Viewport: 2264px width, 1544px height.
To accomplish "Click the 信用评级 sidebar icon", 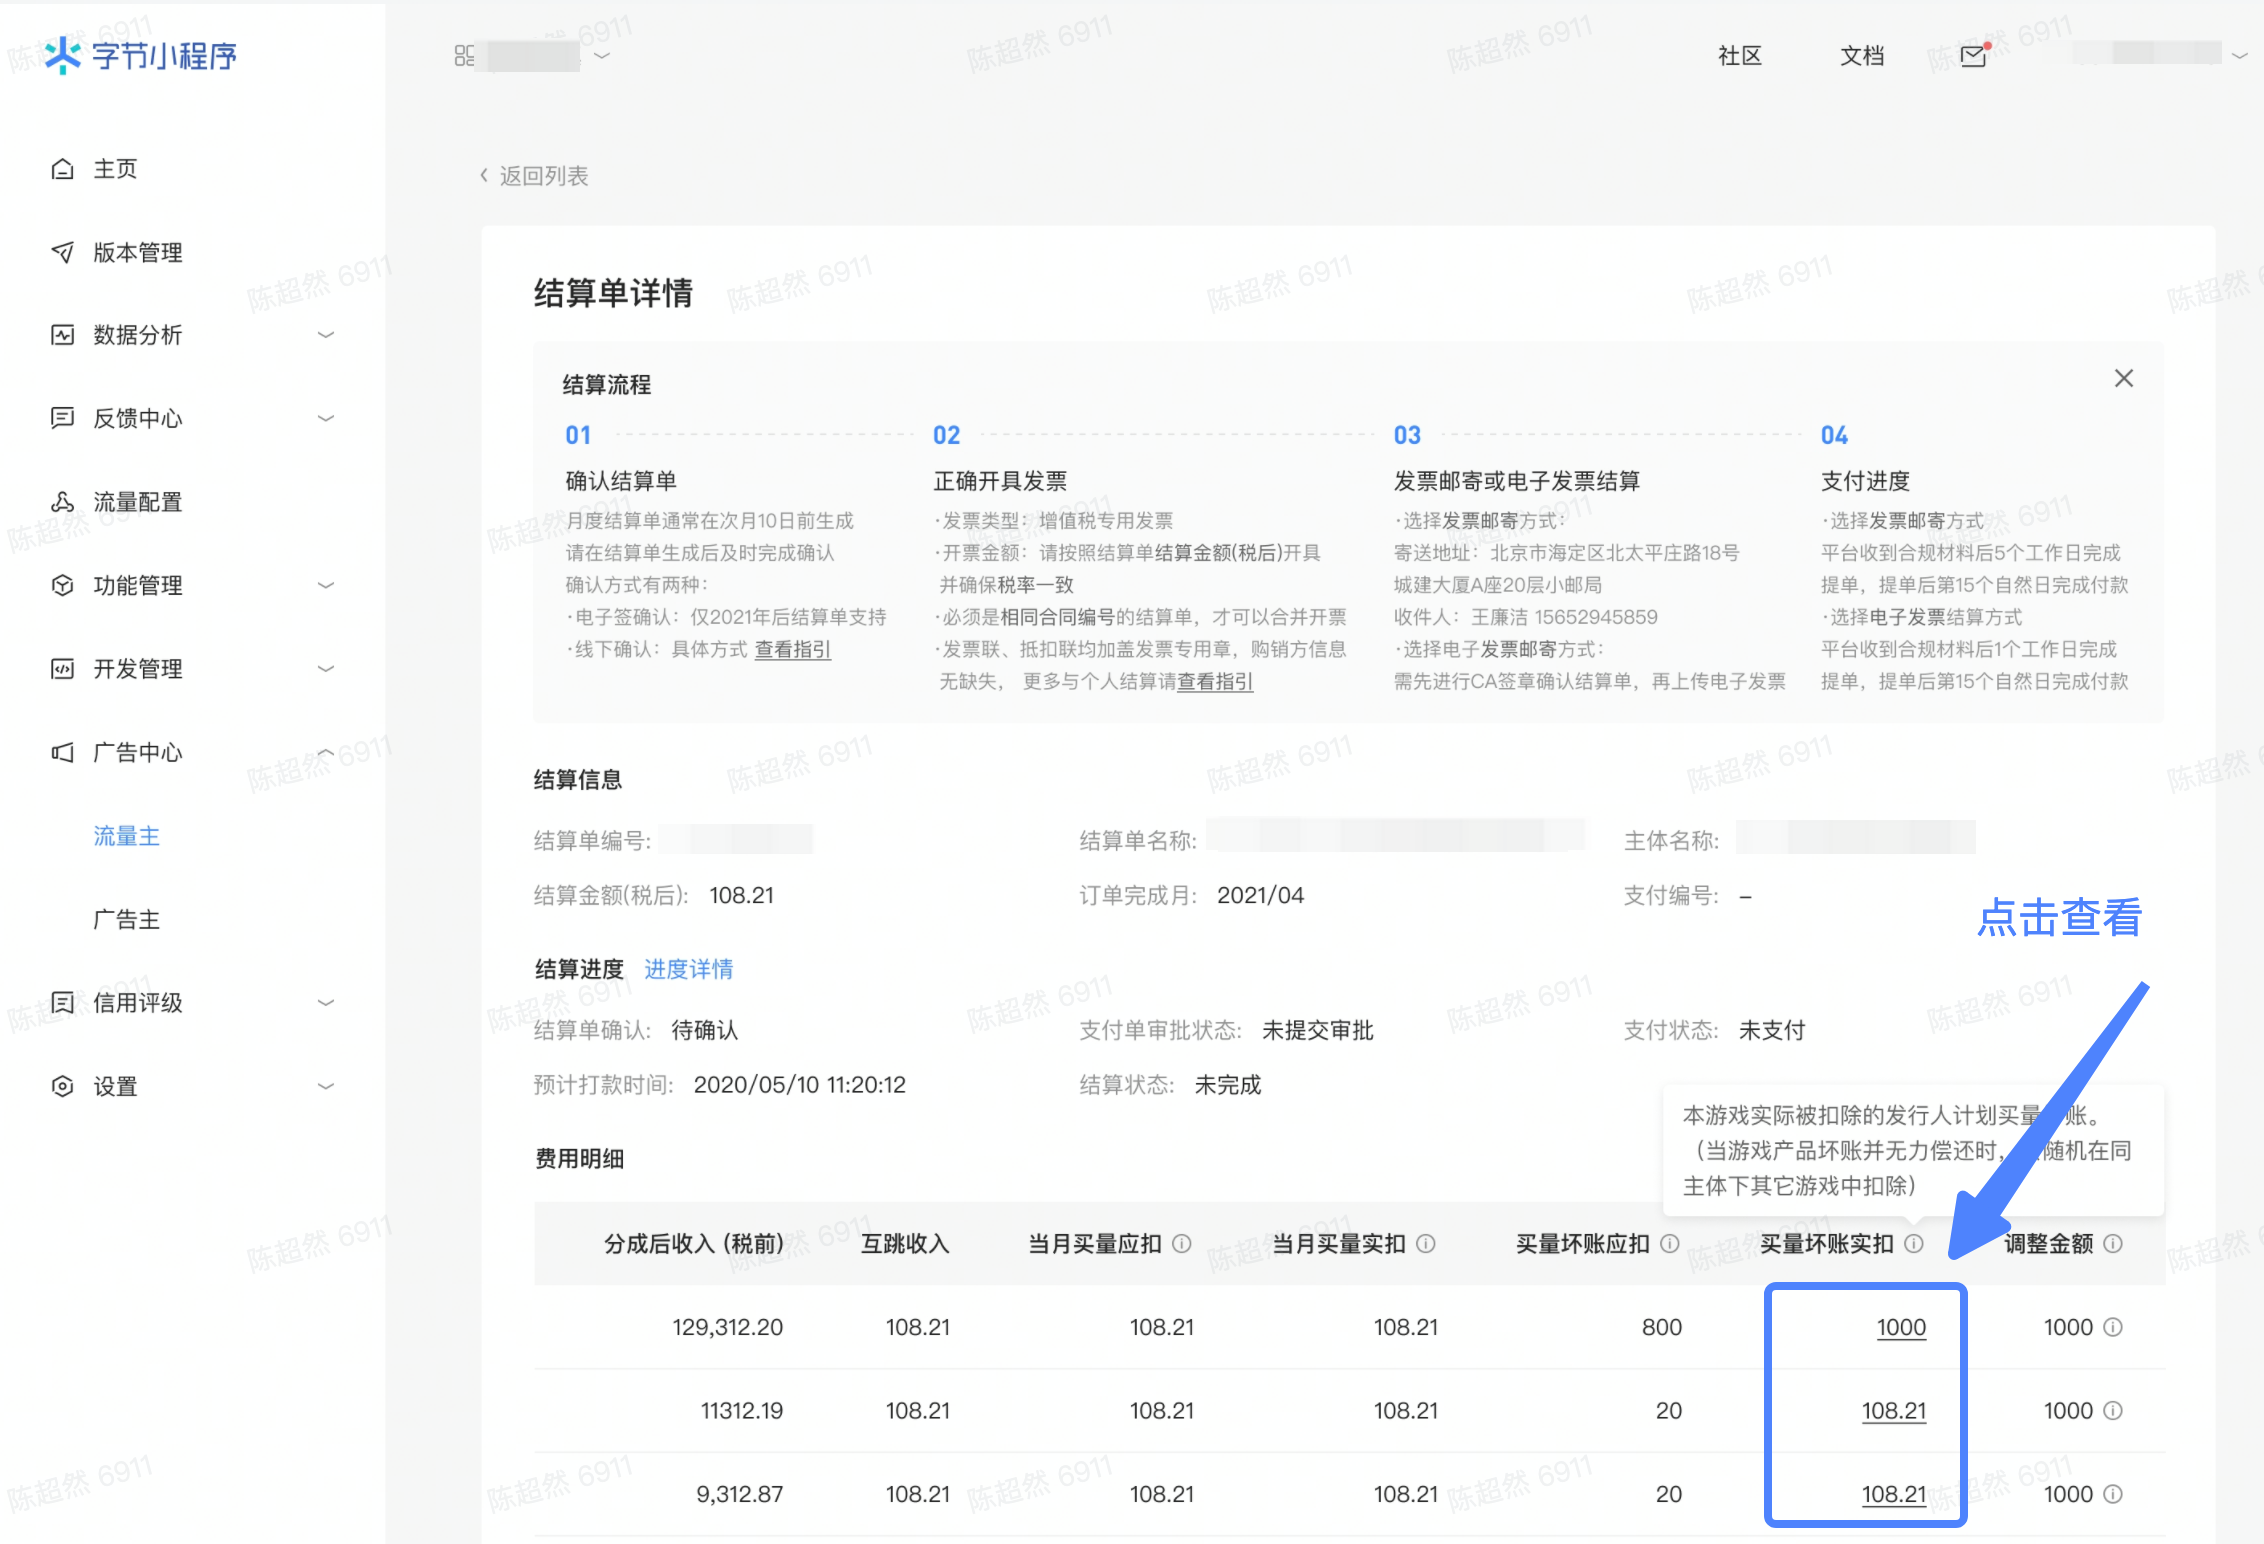I will pos(62,1002).
